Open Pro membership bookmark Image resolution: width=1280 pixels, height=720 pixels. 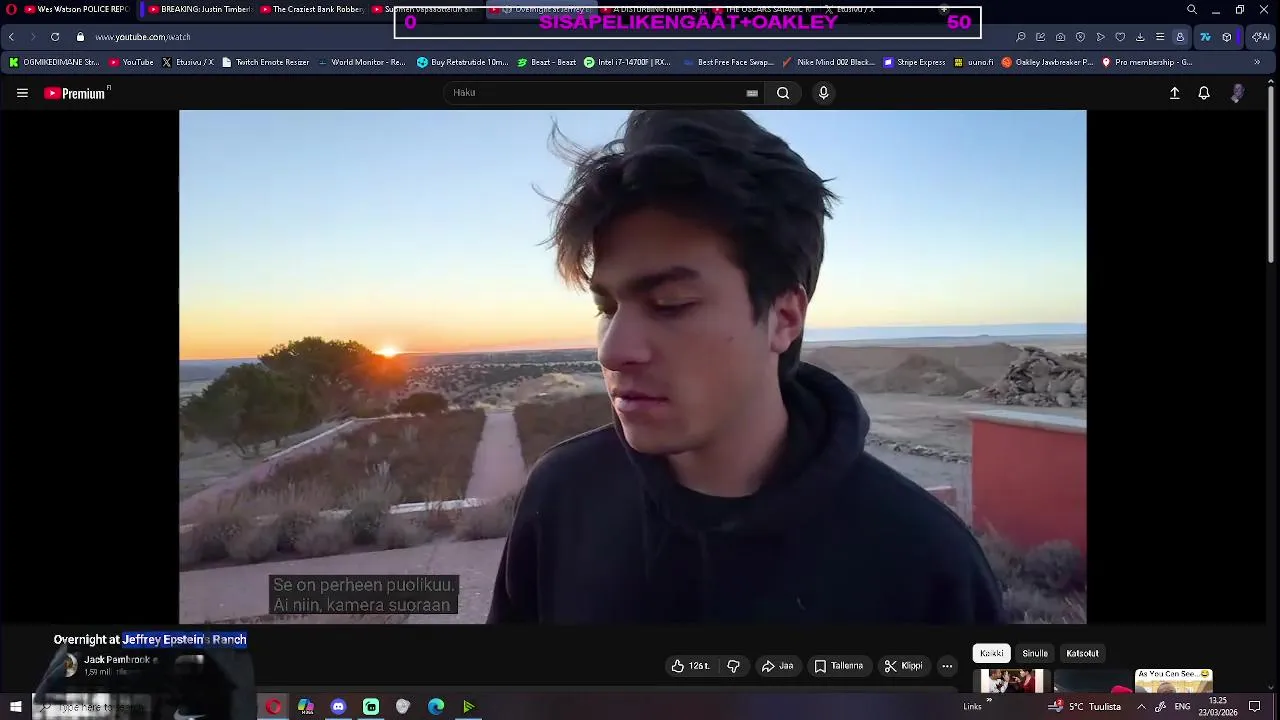[1147, 62]
